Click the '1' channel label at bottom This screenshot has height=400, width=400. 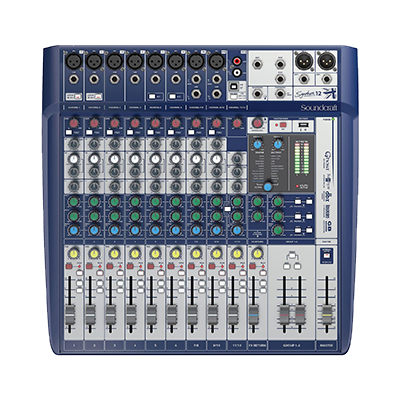pos(74,345)
